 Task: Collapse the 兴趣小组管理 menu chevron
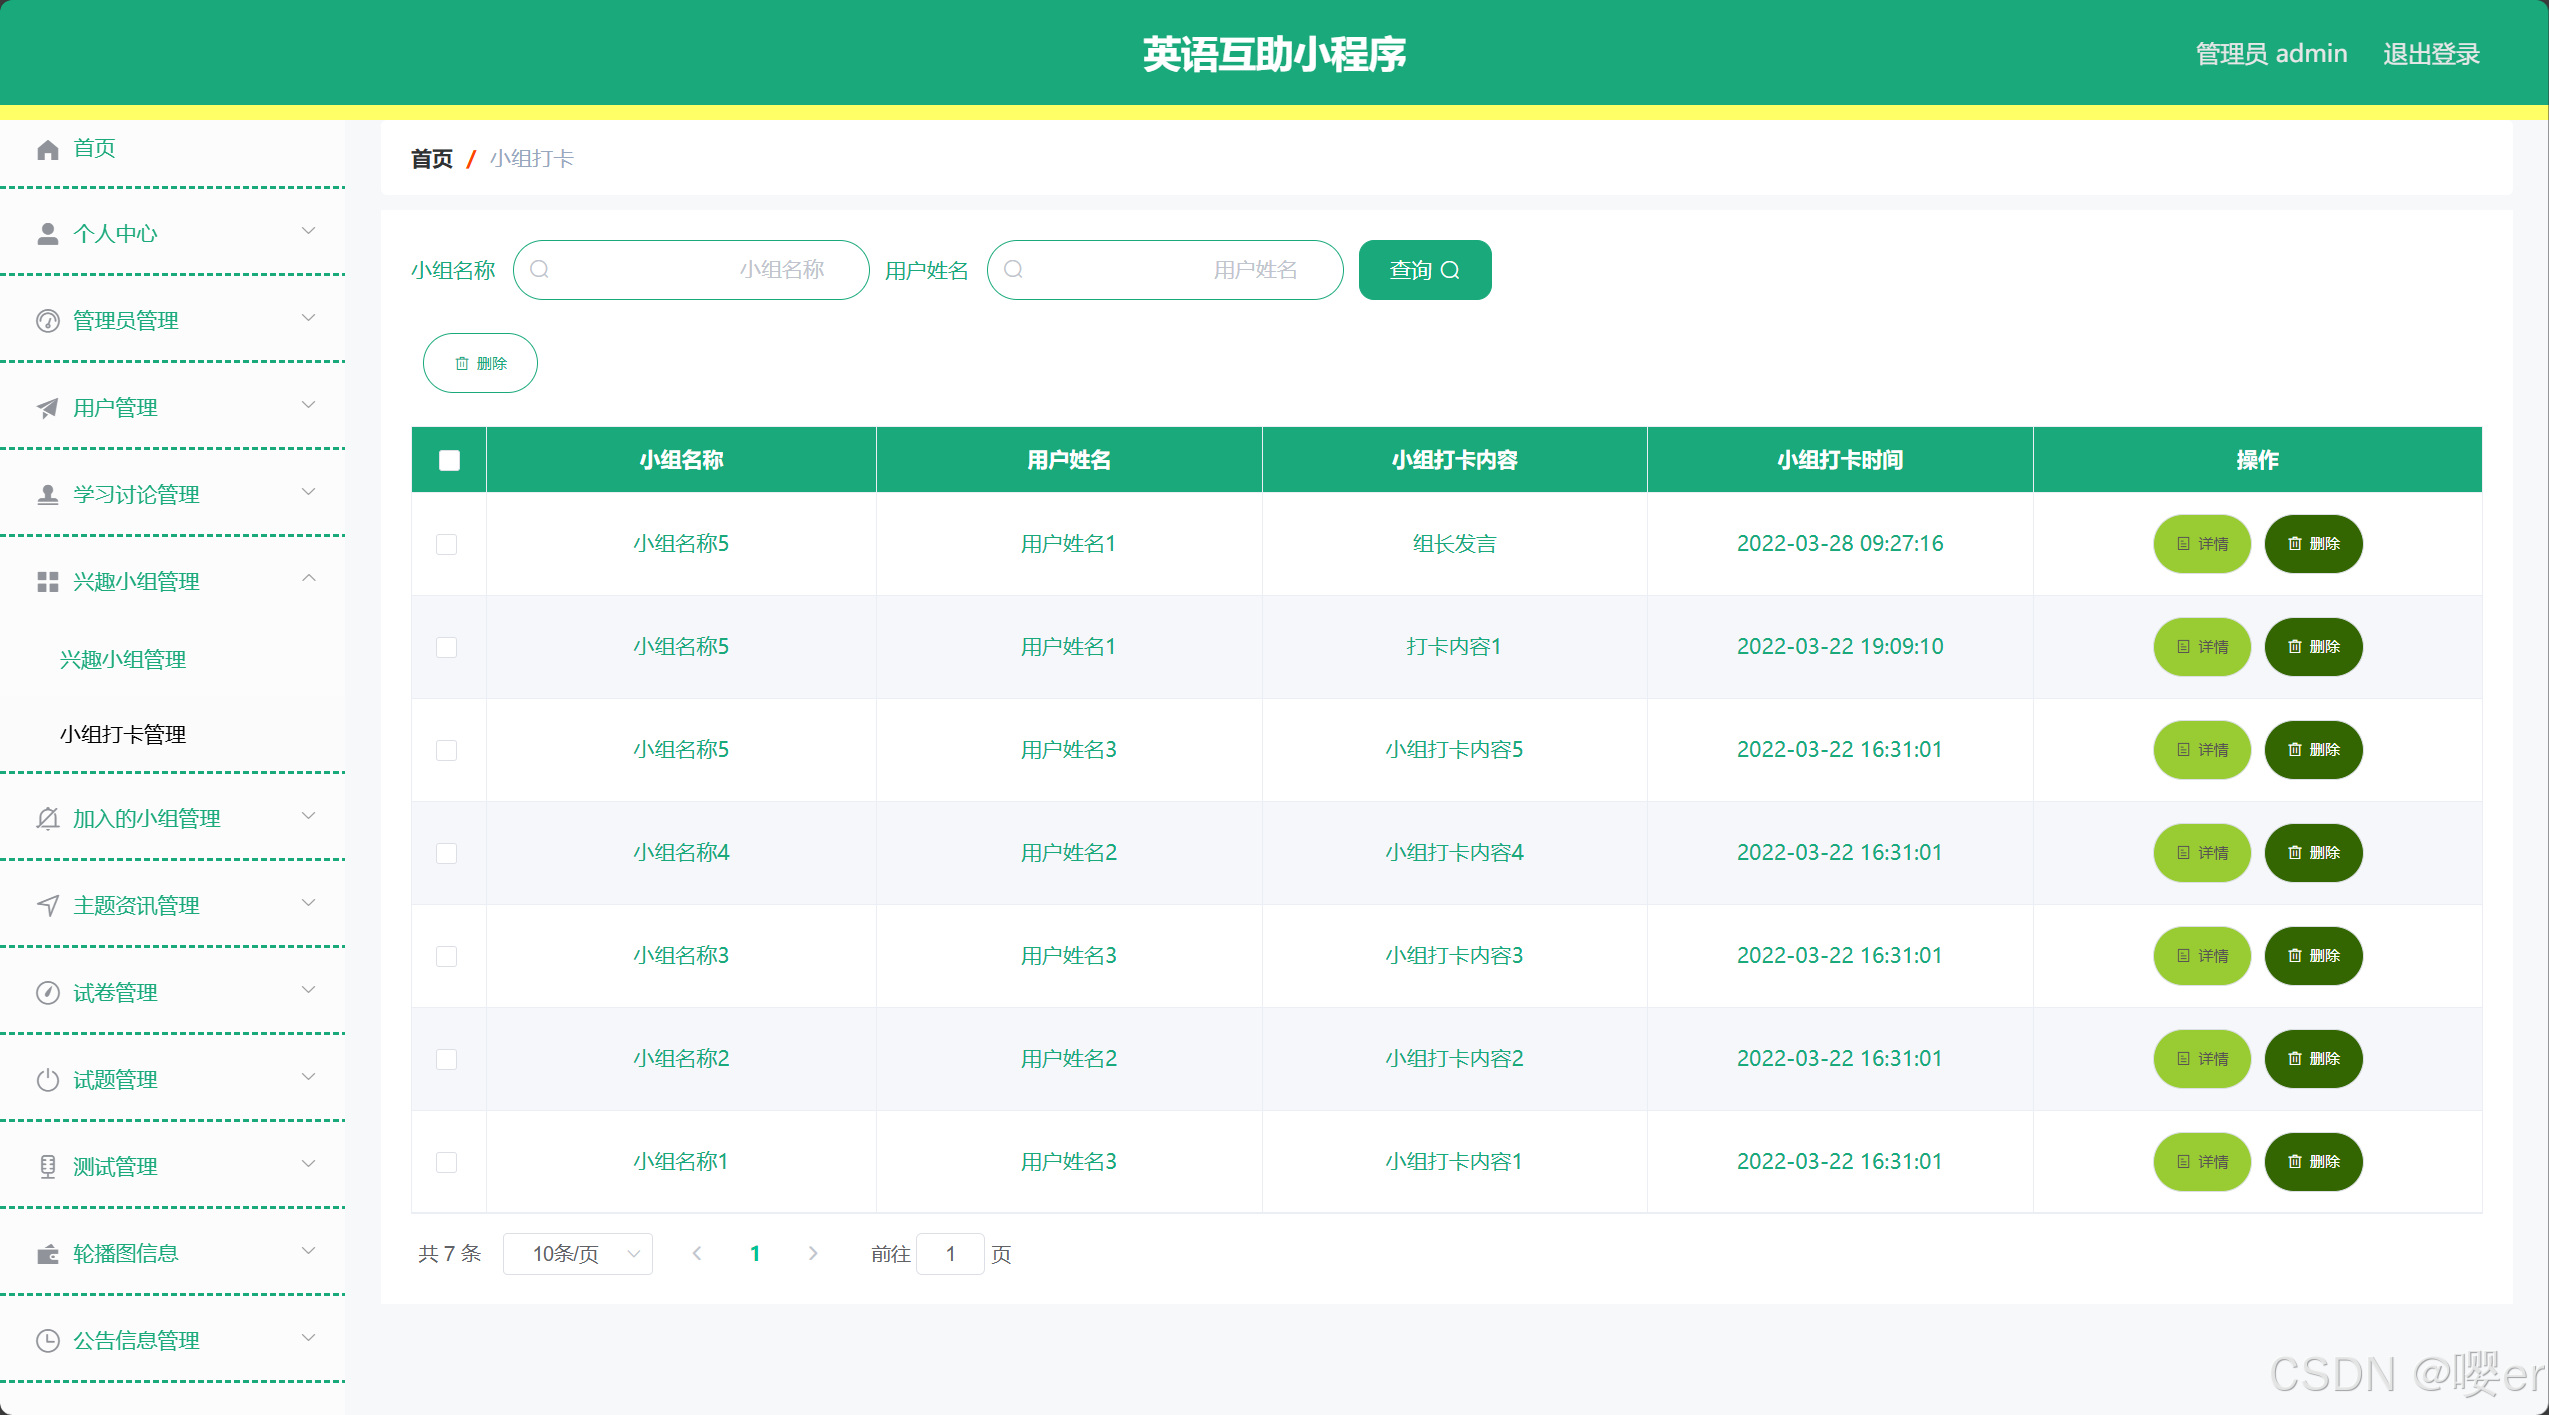pyautogui.click(x=309, y=579)
